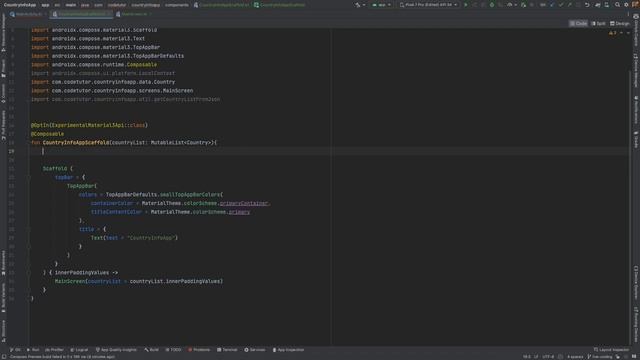The image size is (640, 360).
Task: Click the Undo arrow icon in the top toolbar
Action: [x=587, y=5]
